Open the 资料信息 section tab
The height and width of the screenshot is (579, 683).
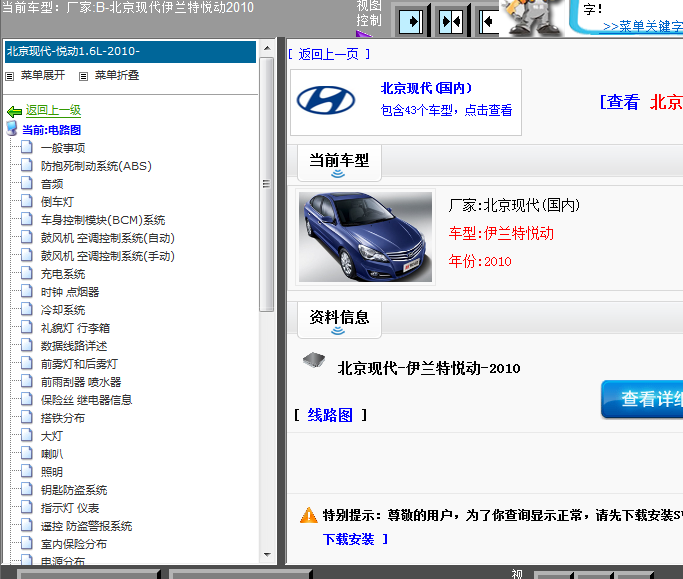point(339,319)
